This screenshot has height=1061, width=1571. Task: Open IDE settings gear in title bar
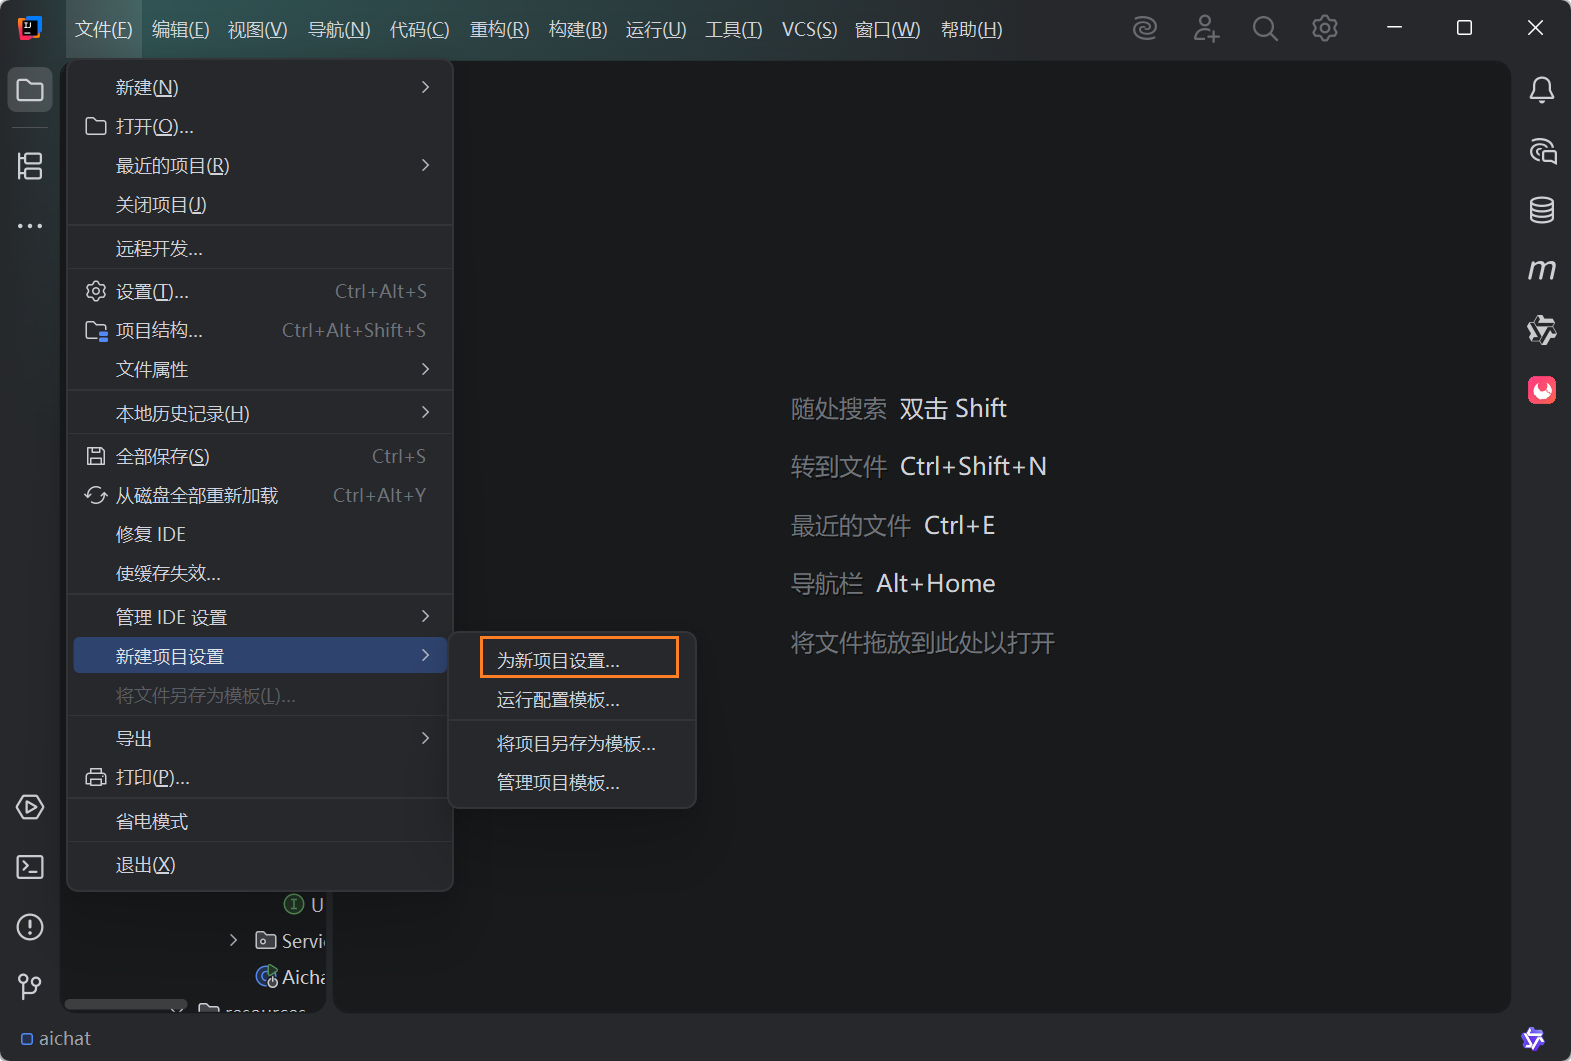point(1324,29)
